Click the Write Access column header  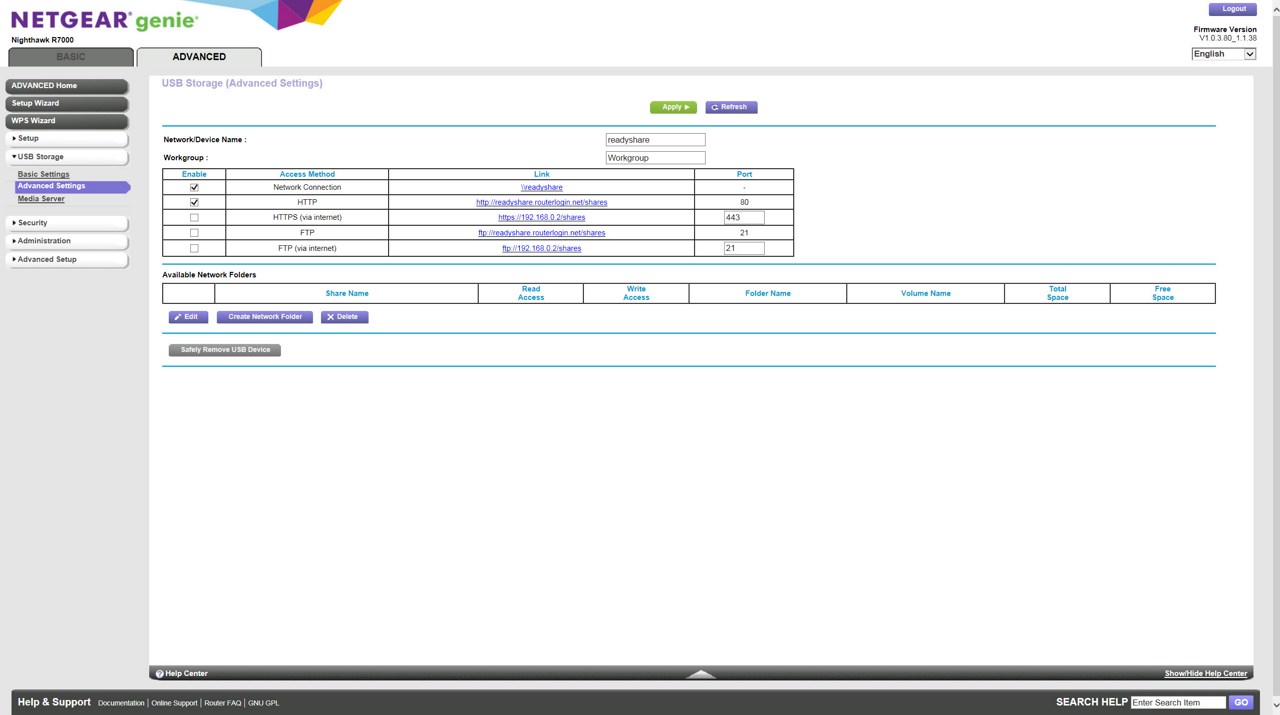636,293
